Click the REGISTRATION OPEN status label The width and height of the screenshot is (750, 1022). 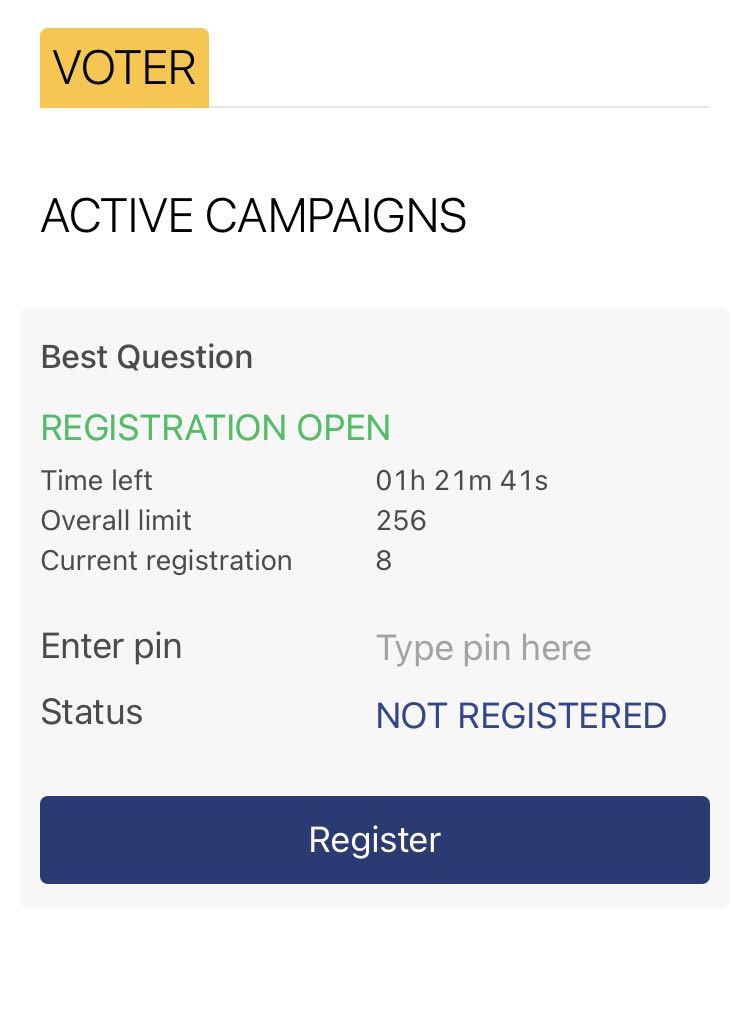215,428
